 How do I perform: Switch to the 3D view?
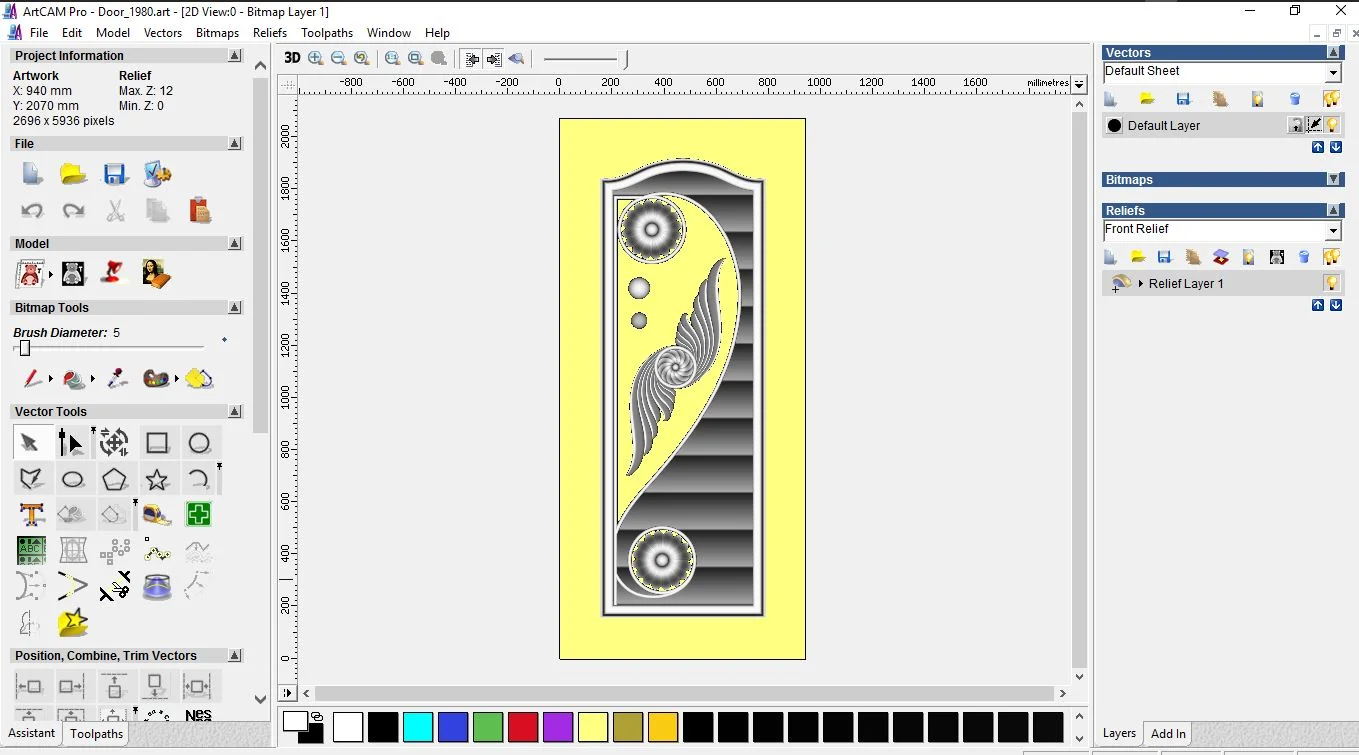coord(291,58)
